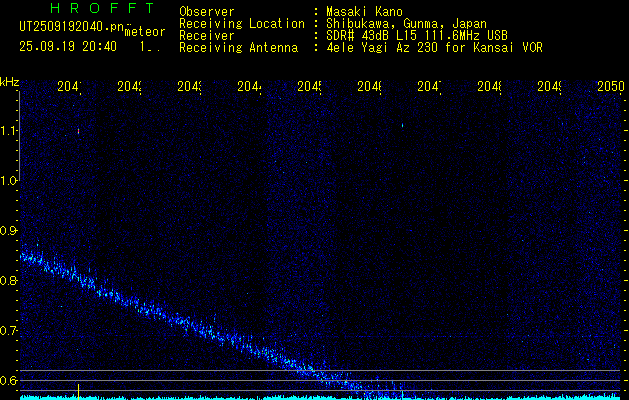Click the yellow spike marker at bottom
This screenshot has height=400, width=629.
78,390
